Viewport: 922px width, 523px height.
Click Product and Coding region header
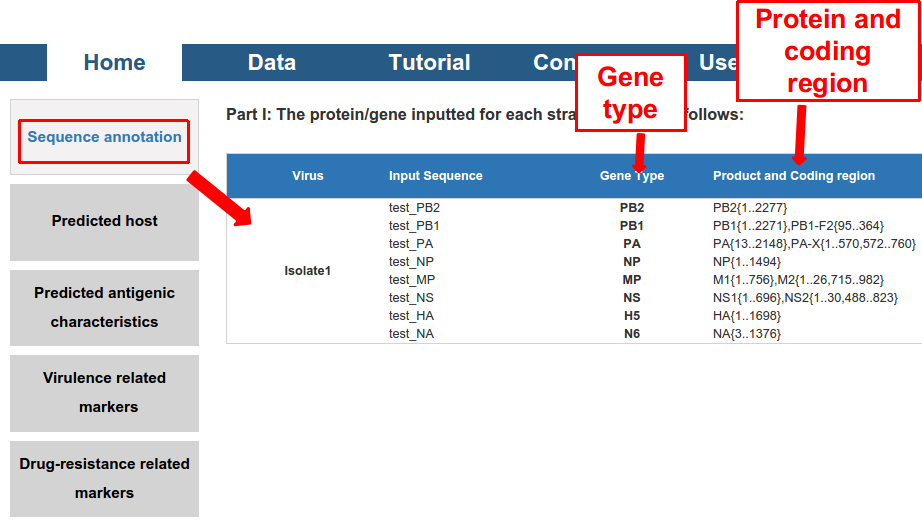pos(793,176)
